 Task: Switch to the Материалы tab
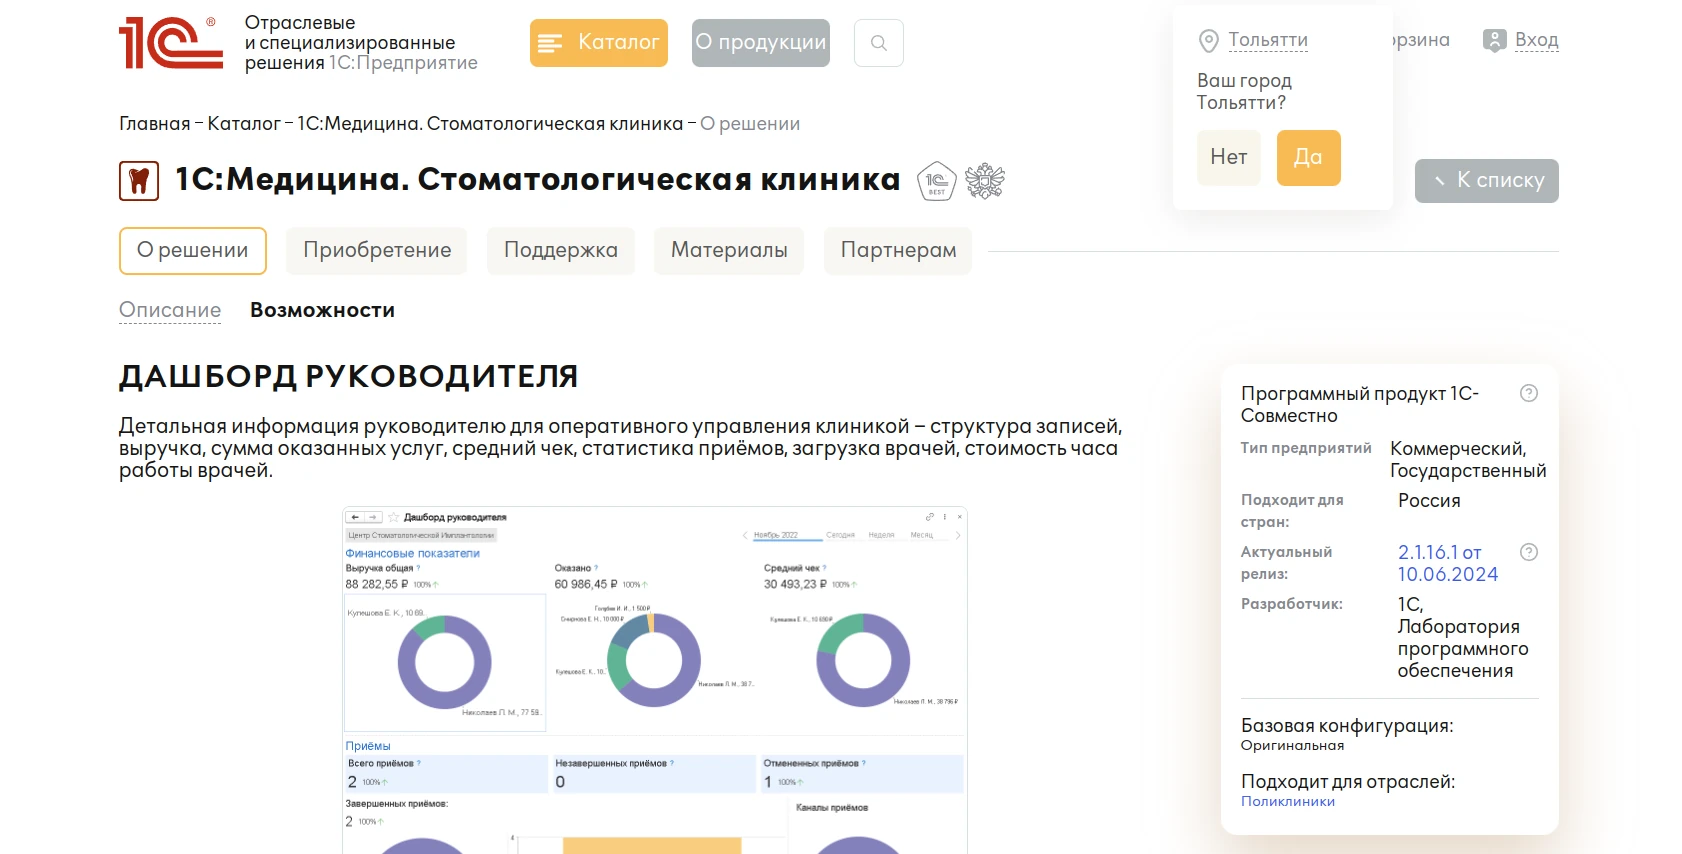pos(729,251)
